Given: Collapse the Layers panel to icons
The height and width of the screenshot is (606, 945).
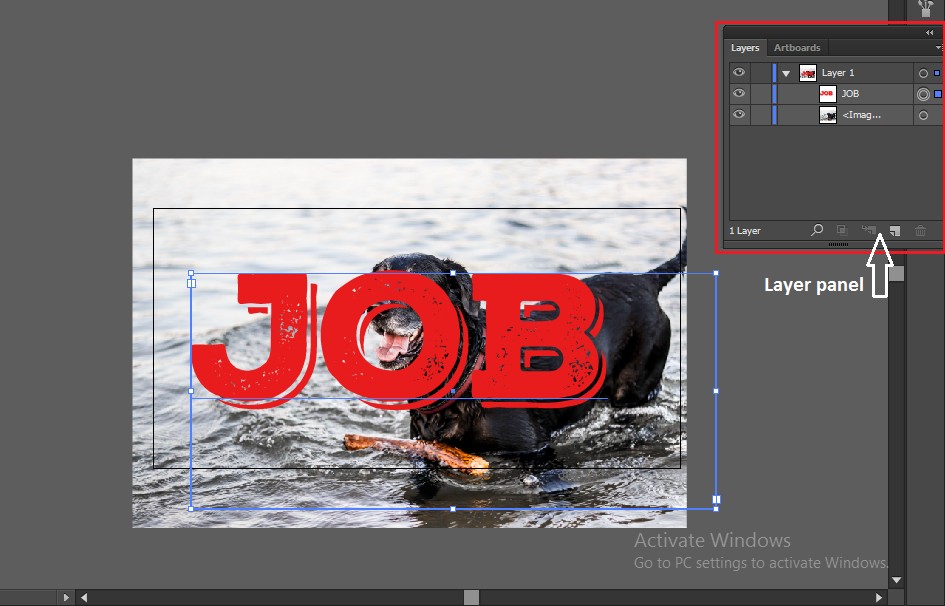Looking at the screenshot, I should click(x=928, y=32).
